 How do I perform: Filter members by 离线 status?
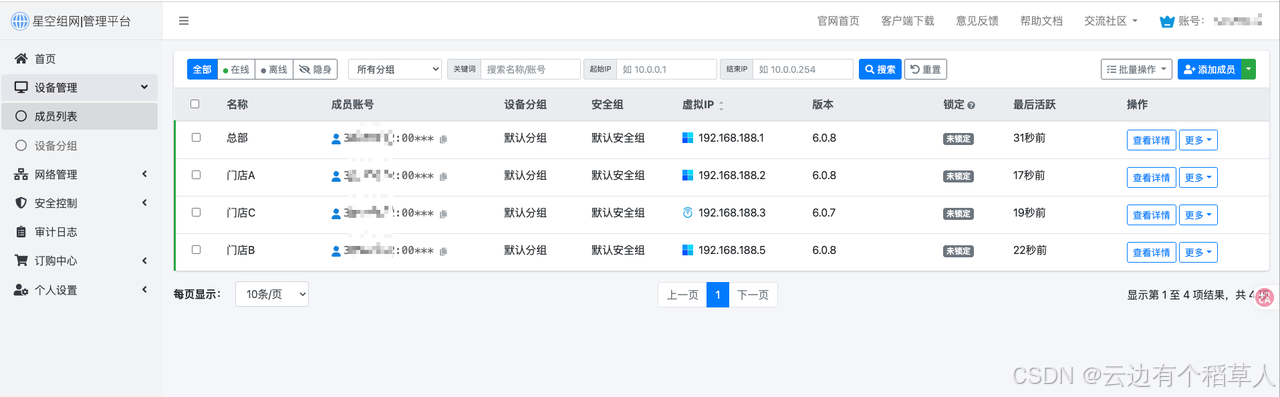click(274, 69)
